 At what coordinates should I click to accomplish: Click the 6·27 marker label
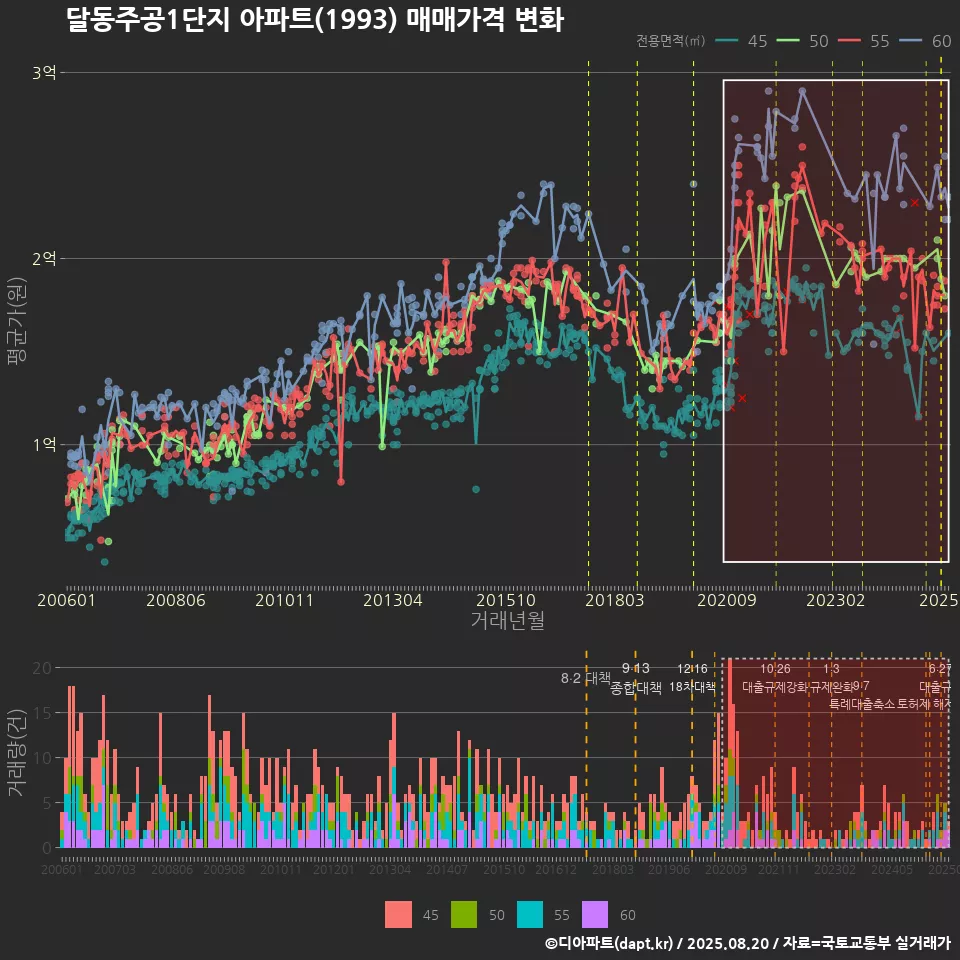pyautogui.click(x=940, y=669)
